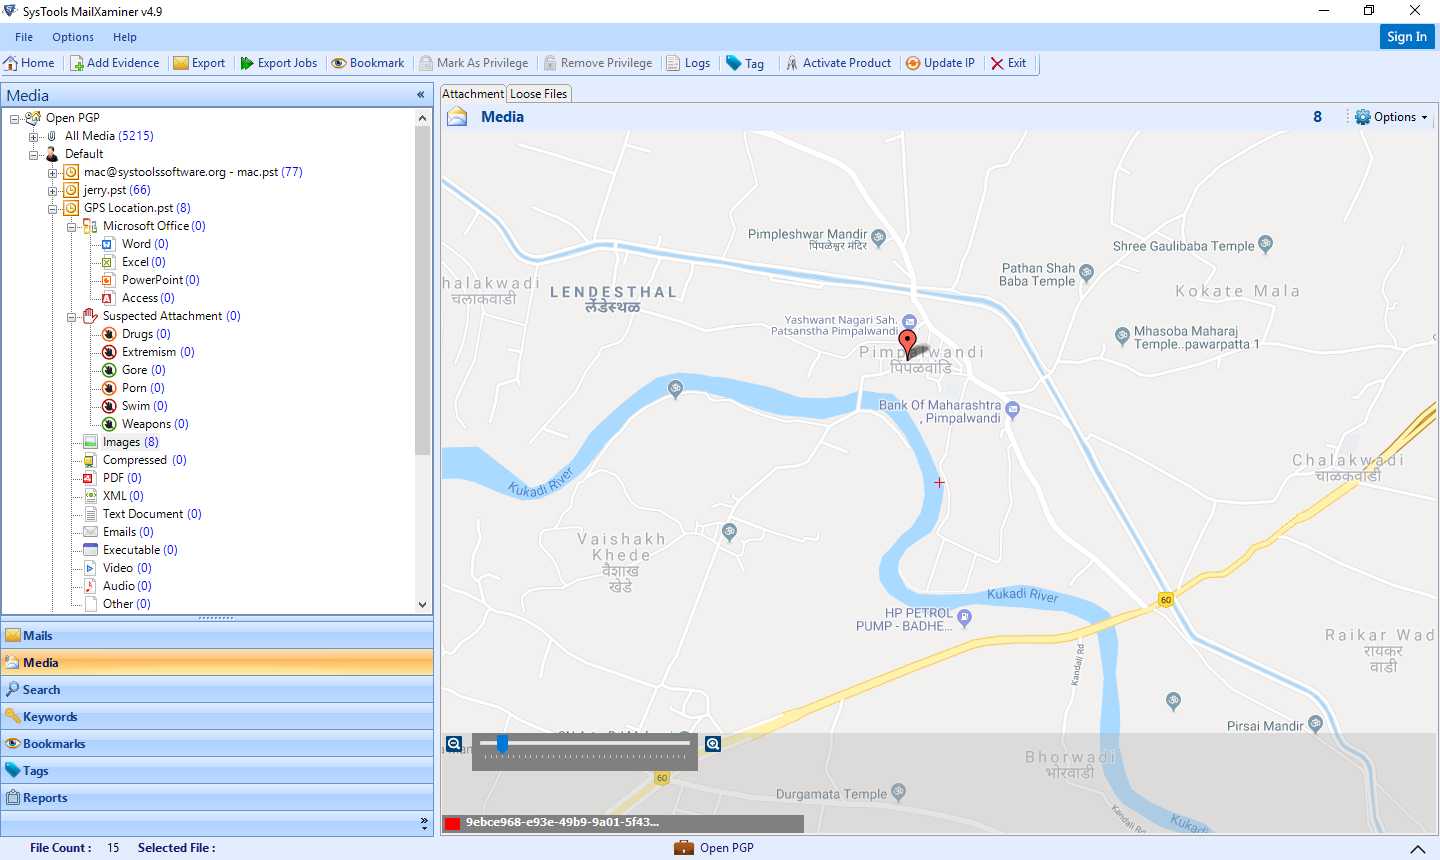Open the Options dropdown in Media header
1440x860 pixels.
1391,117
